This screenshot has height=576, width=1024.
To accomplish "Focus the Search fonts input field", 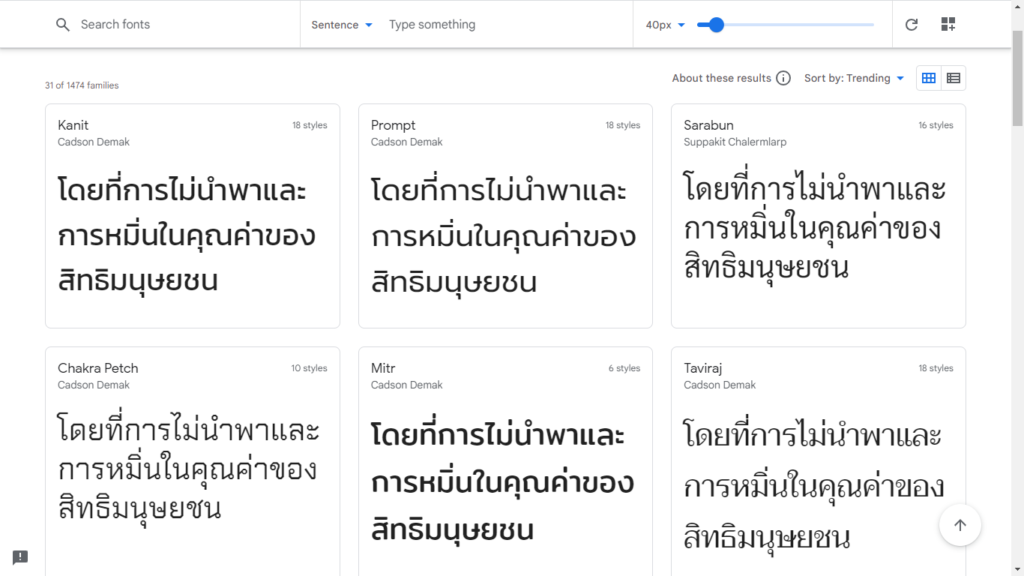I will [x=180, y=25].
